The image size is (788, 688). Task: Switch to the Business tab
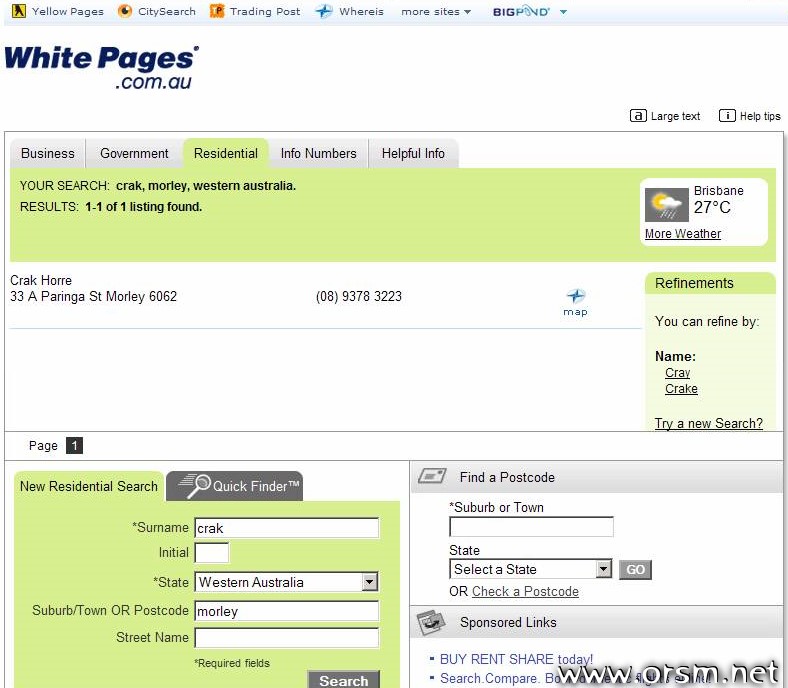[48, 153]
